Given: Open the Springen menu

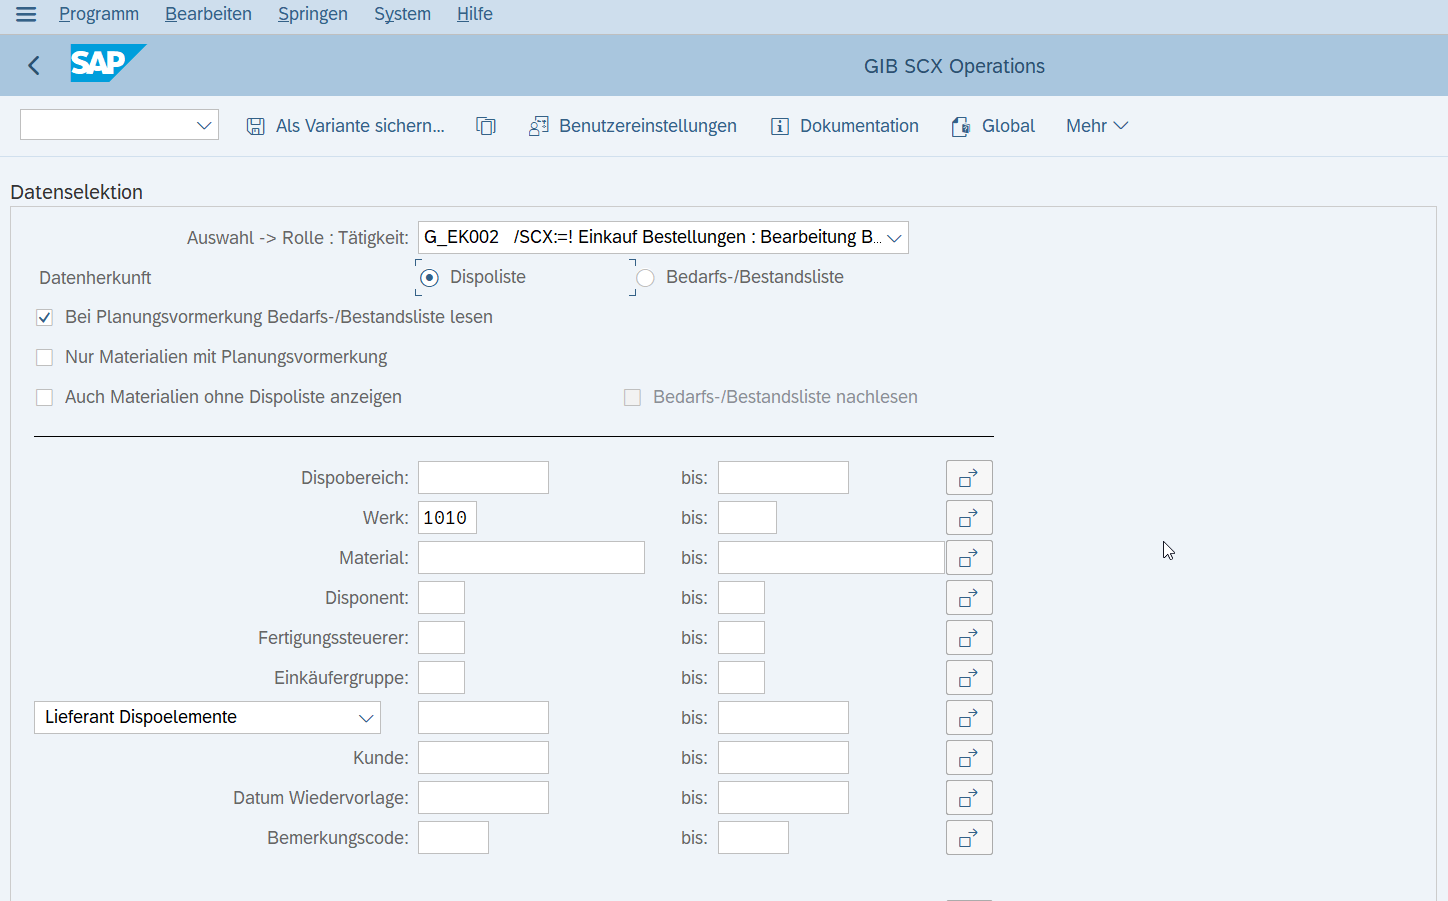Looking at the screenshot, I should [312, 14].
